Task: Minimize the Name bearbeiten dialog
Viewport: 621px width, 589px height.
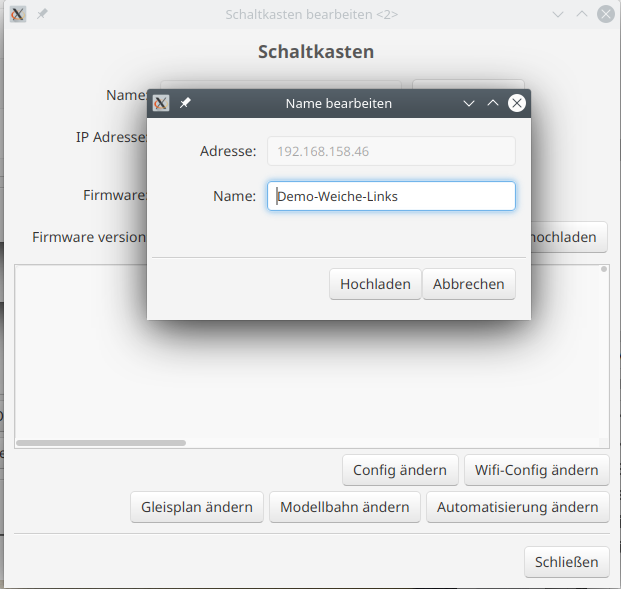Action: (468, 103)
